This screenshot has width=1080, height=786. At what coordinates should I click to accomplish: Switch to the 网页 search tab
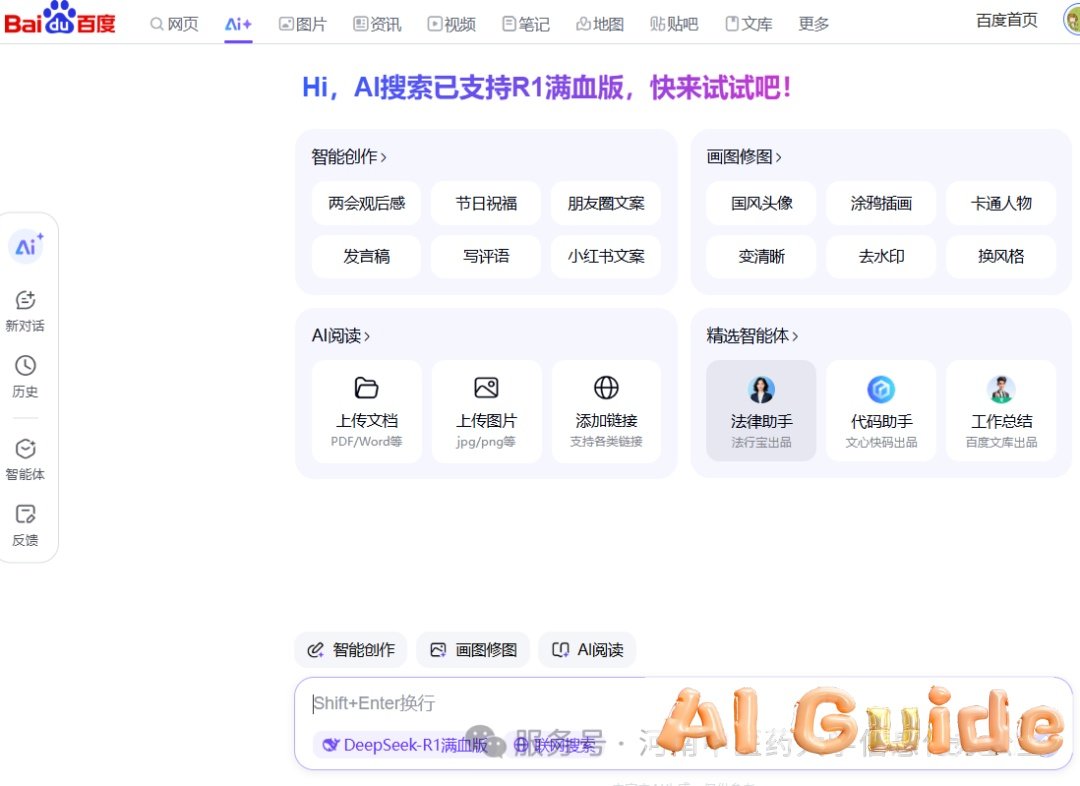point(174,24)
